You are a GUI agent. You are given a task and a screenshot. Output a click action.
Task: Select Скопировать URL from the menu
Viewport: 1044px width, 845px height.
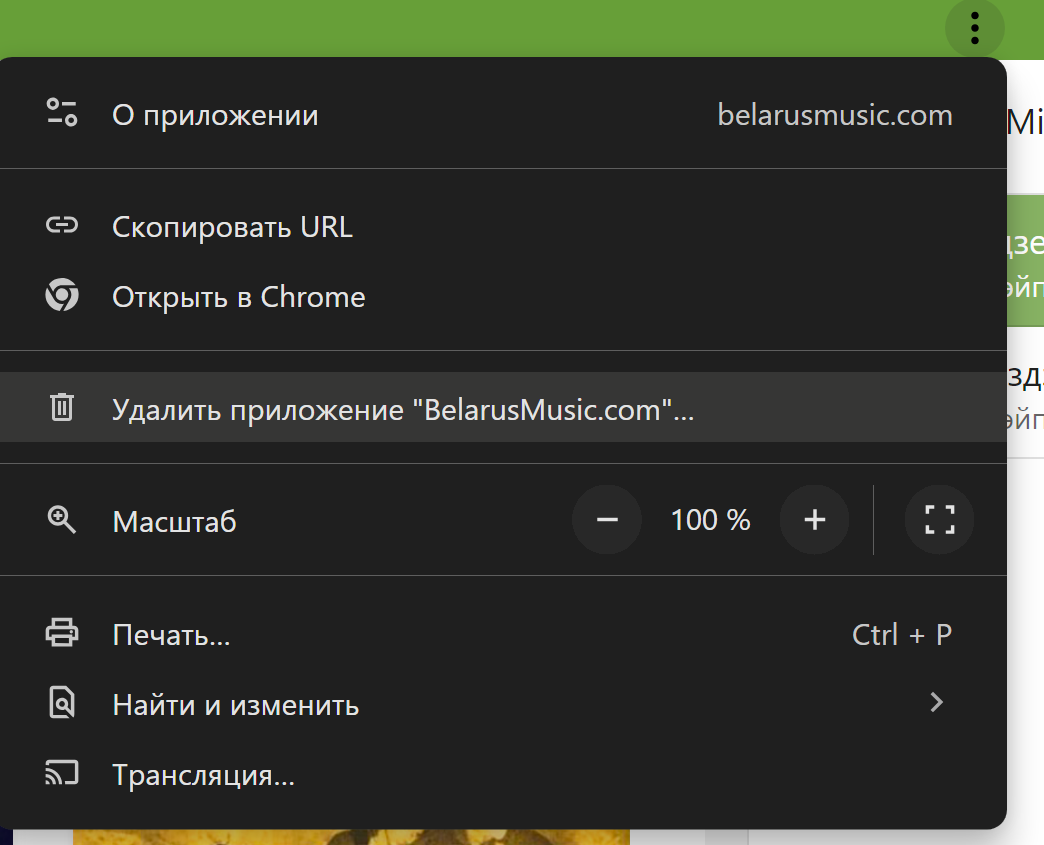pyautogui.click(x=232, y=227)
